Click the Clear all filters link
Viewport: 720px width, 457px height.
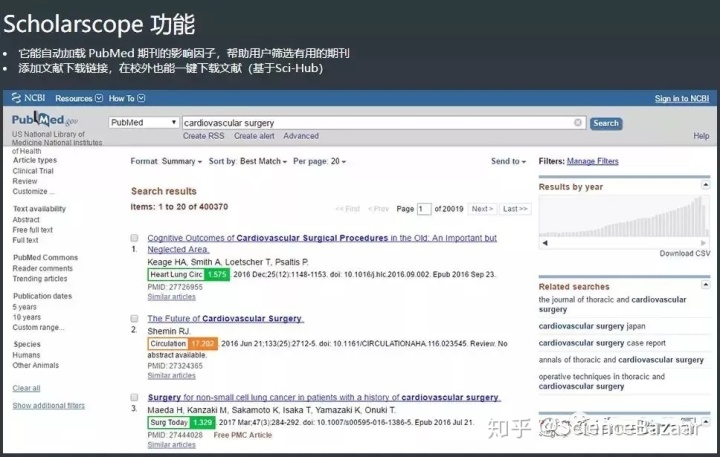[26, 388]
